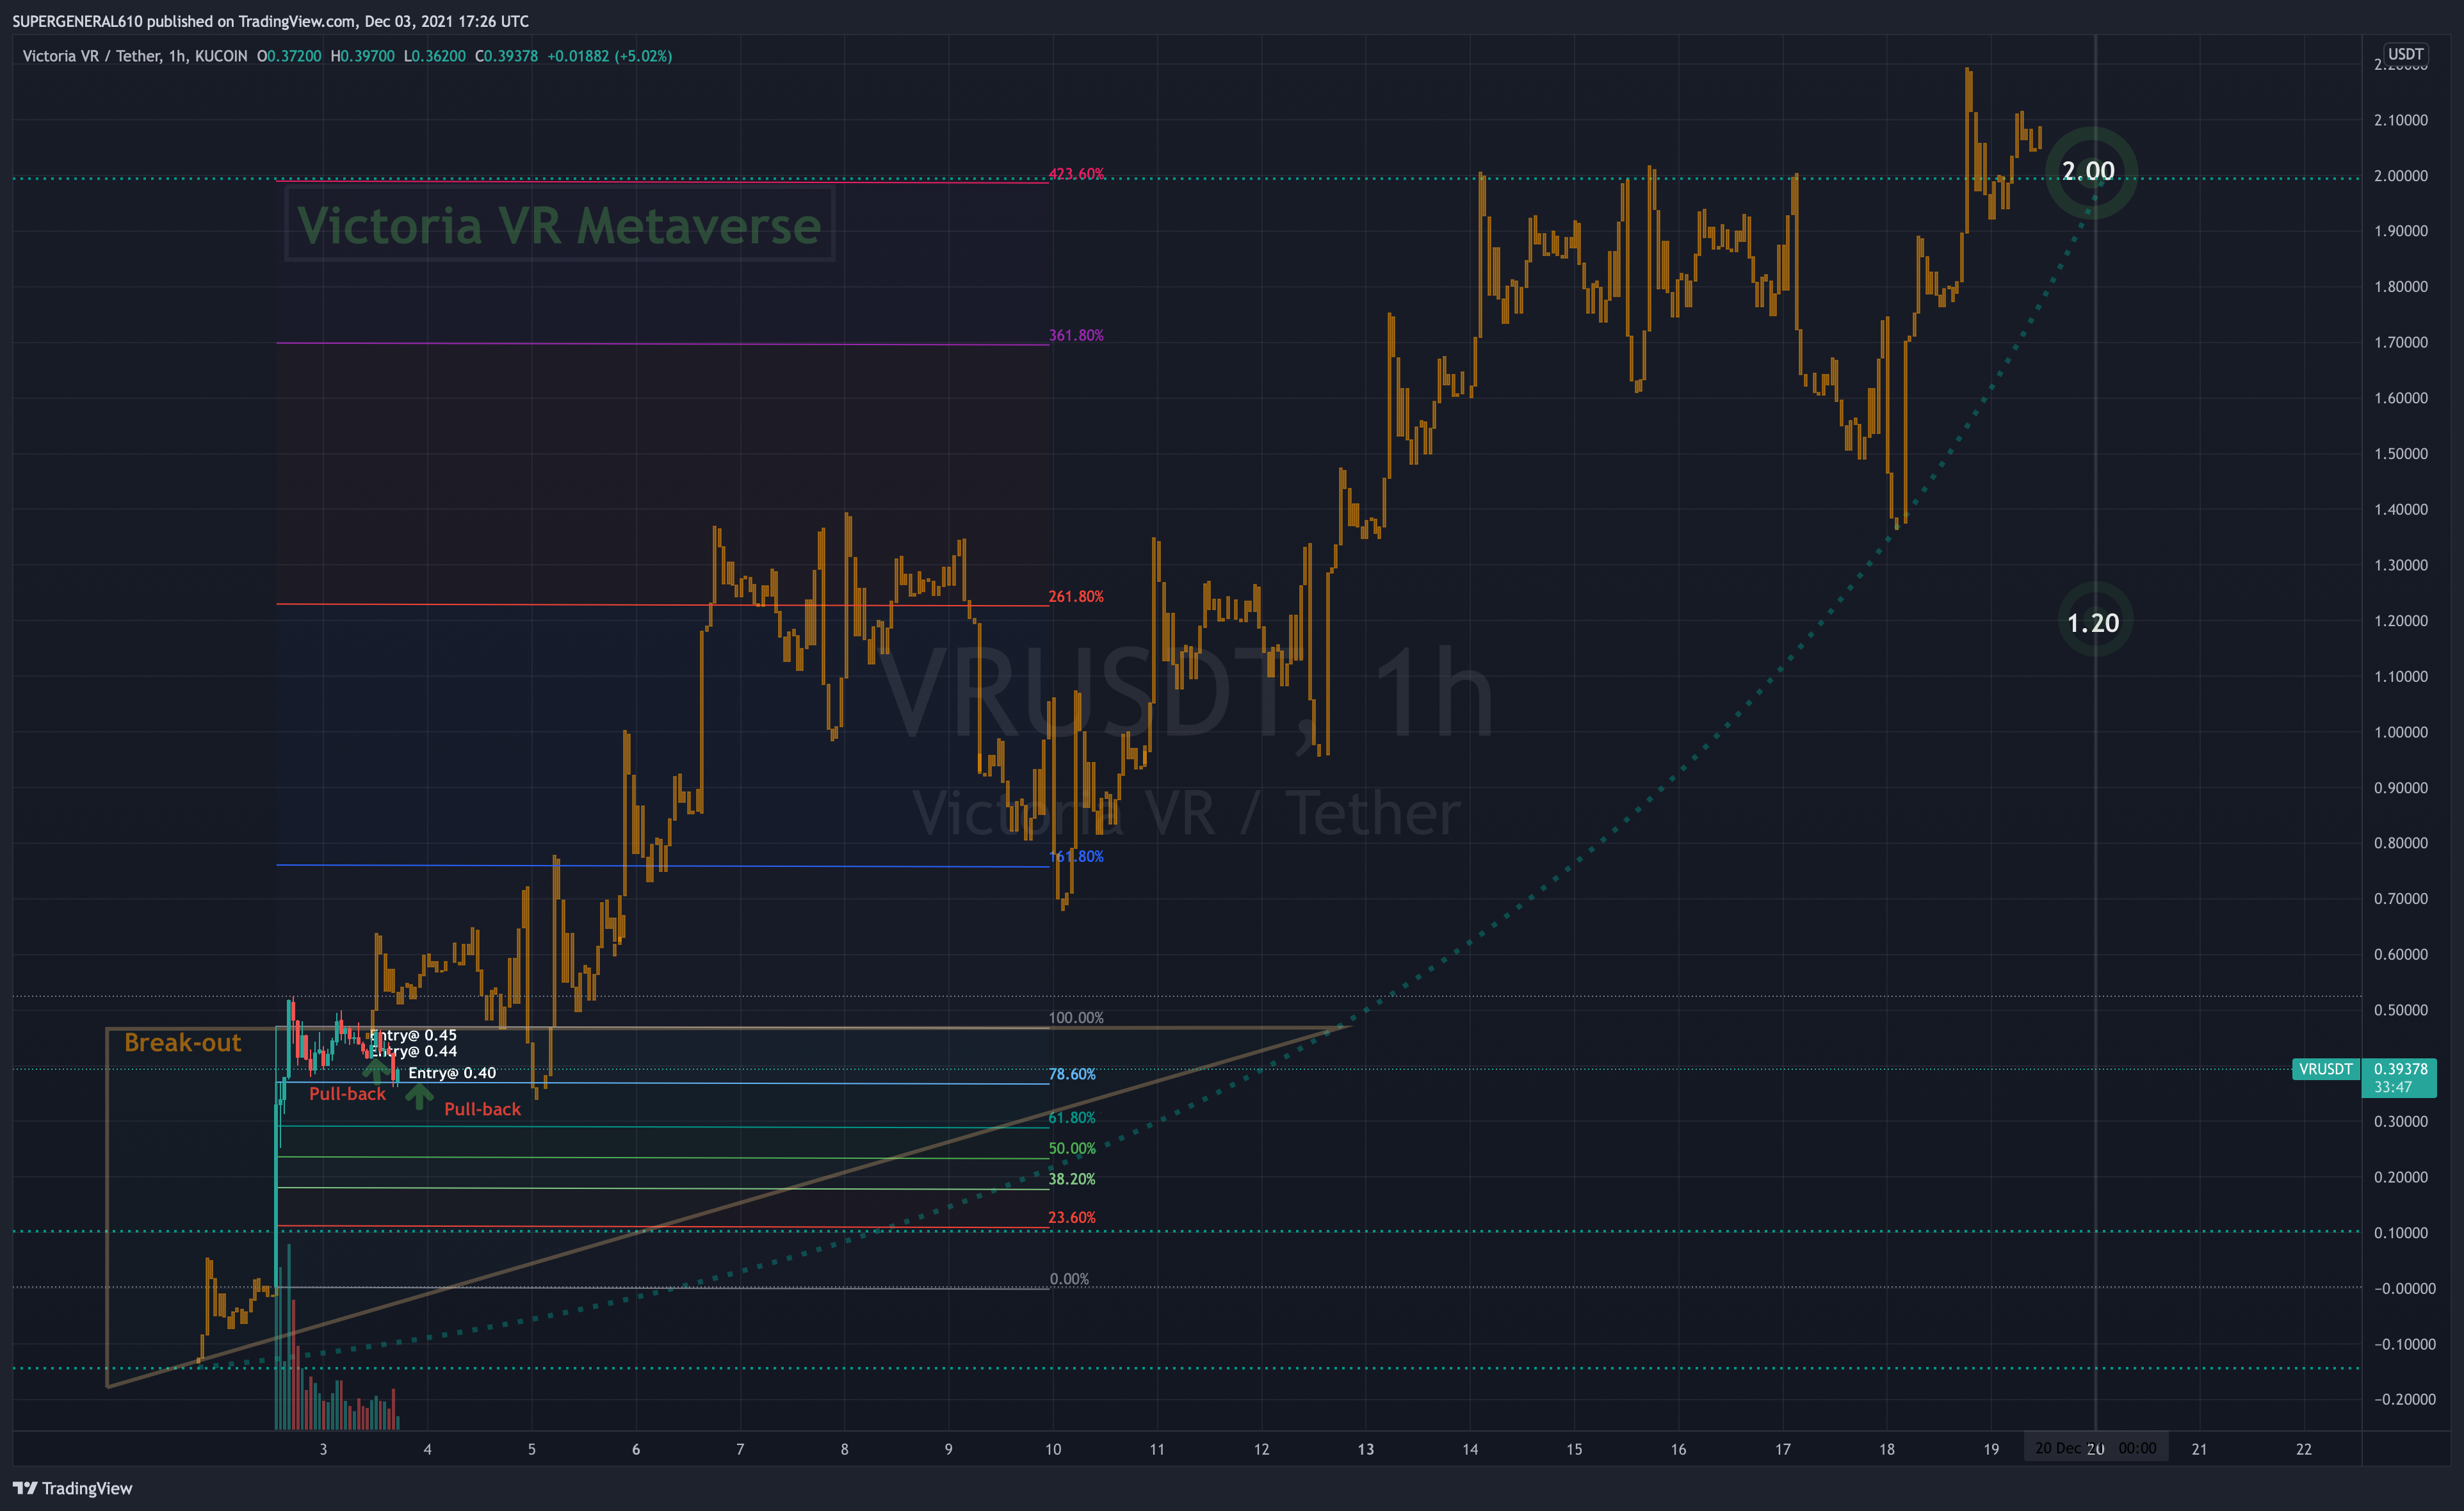This screenshot has width=2464, height=1511.
Task: Click the 0.50000 price axis label
Action: 2401,1010
